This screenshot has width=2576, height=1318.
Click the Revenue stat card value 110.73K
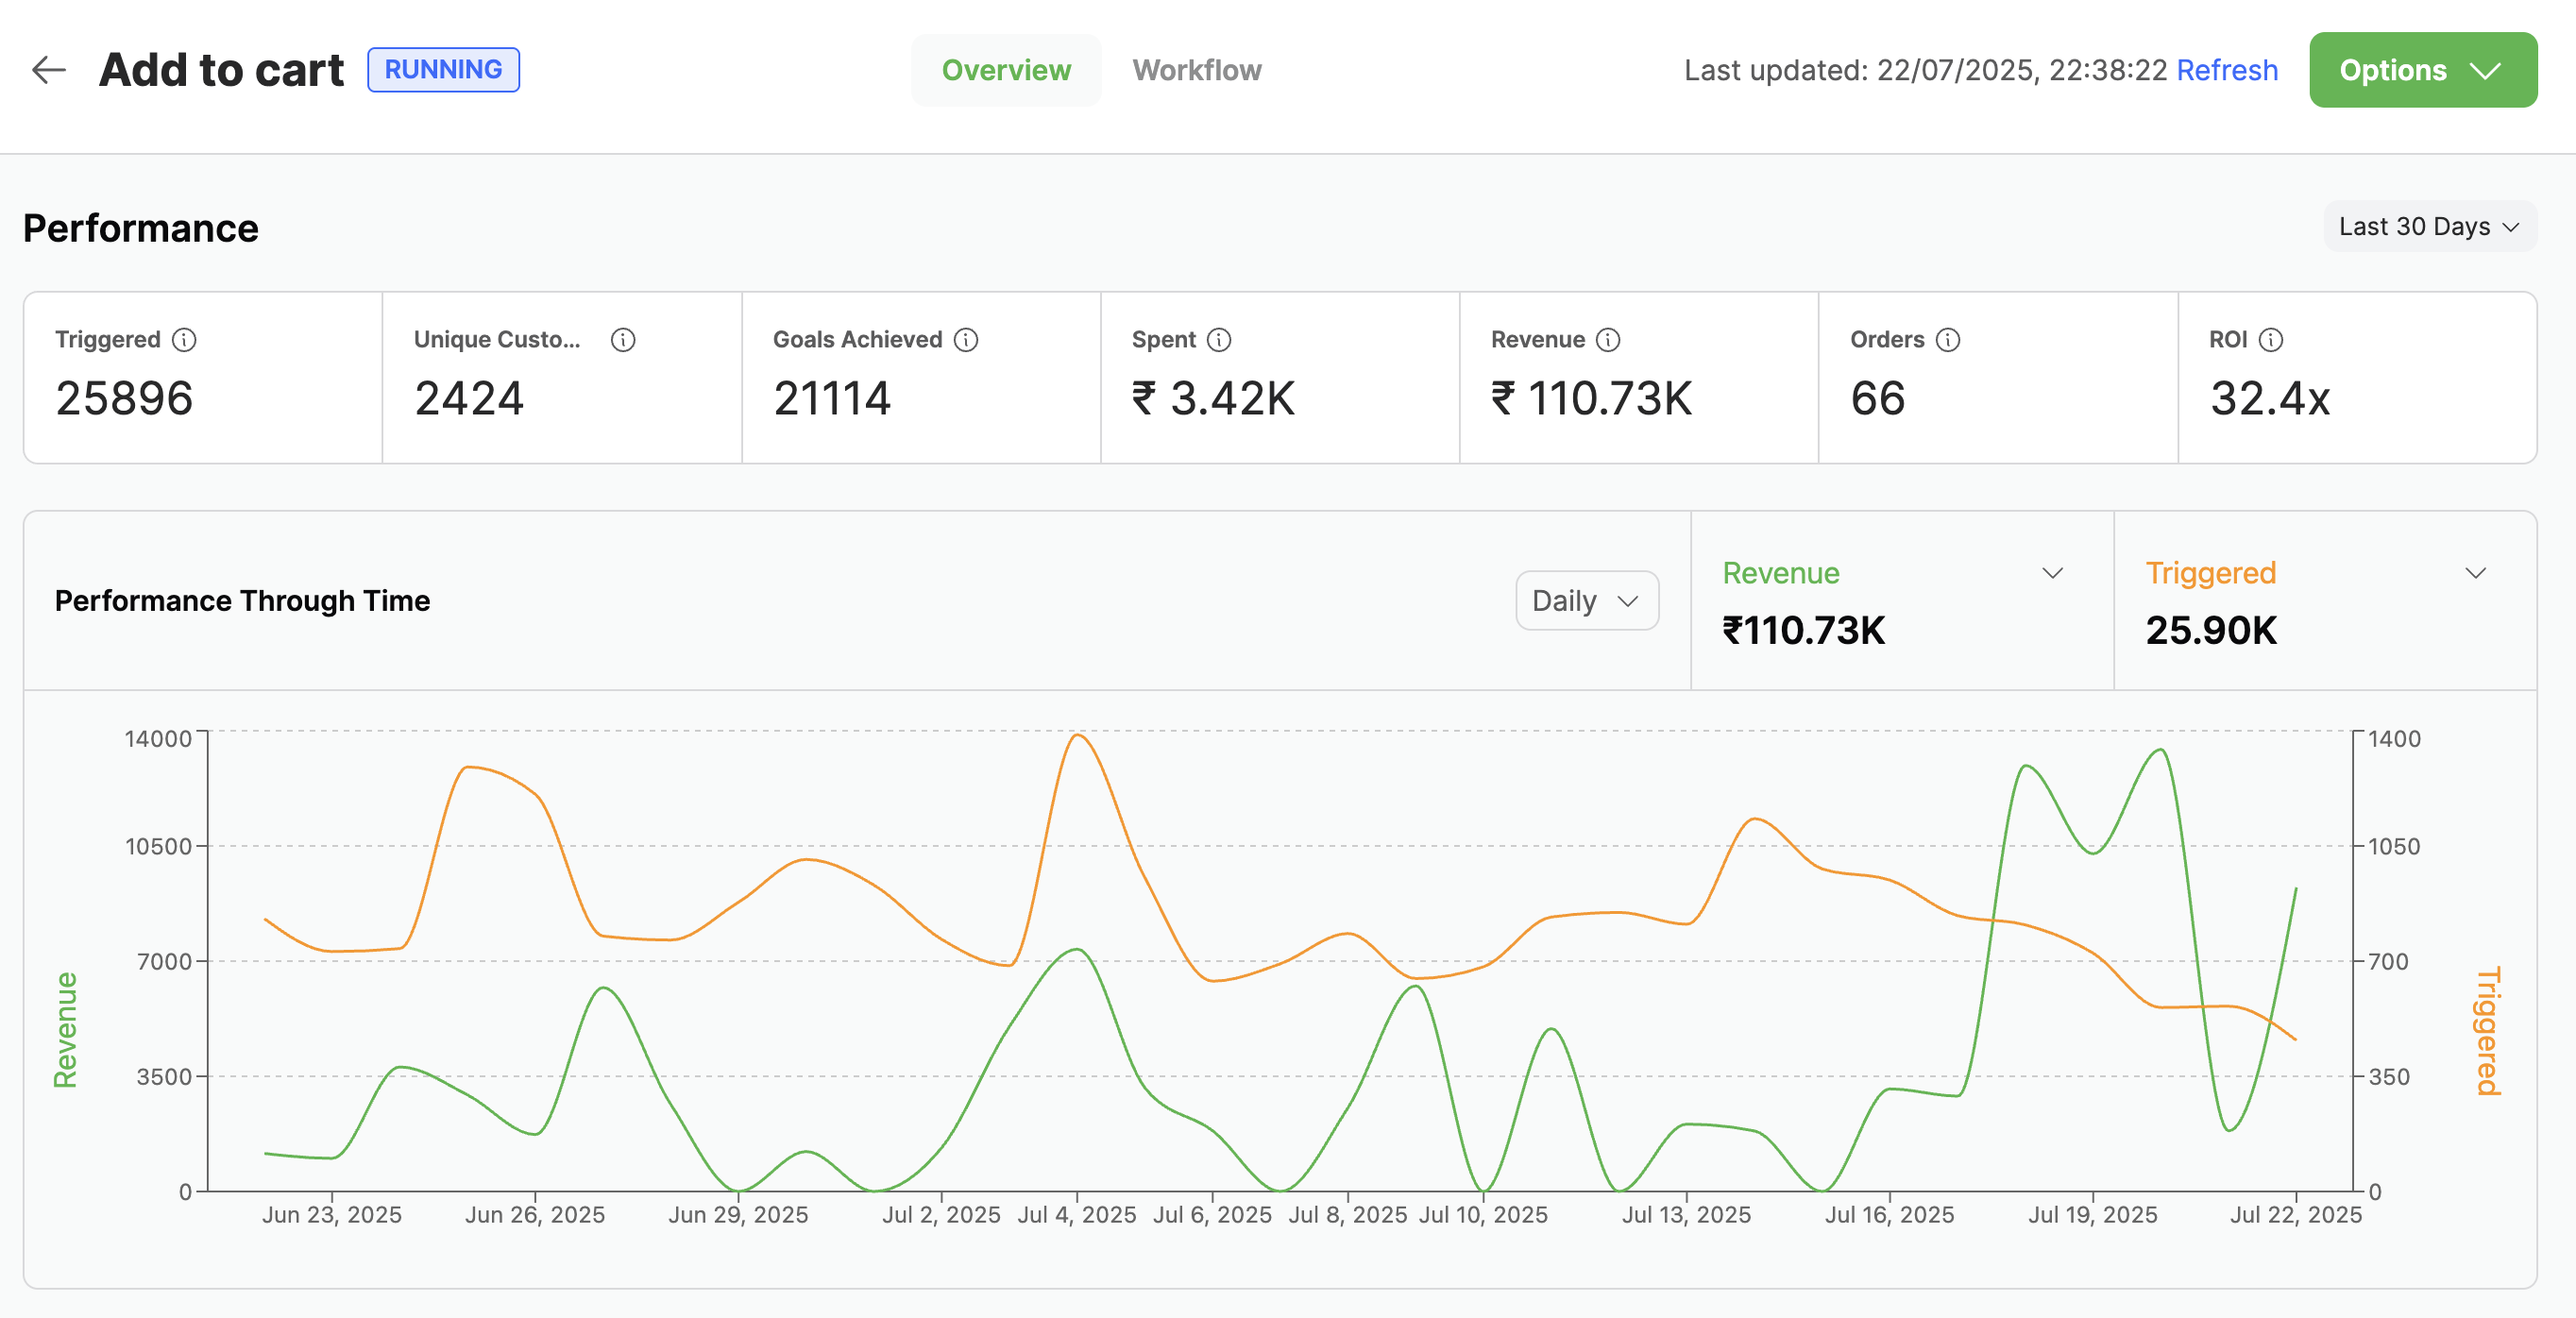[x=1591, y=398]
